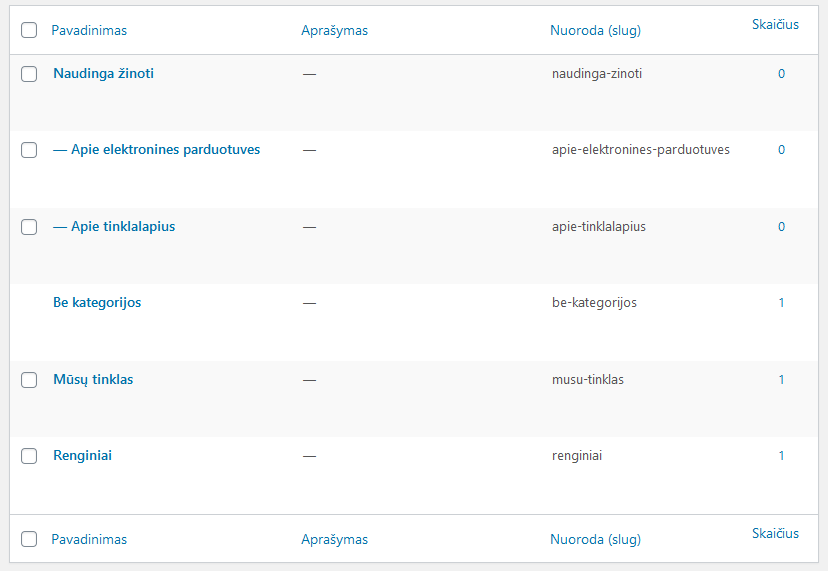Tick the Apie tinklalapius row checkbox
This screenshot has height=571, width=828.
coord(29,227)
